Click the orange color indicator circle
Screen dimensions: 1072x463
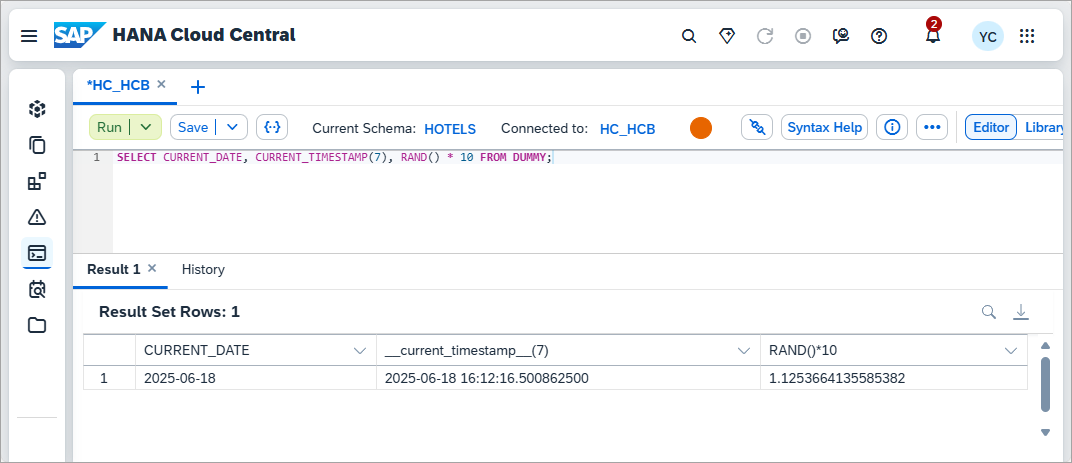701,128
